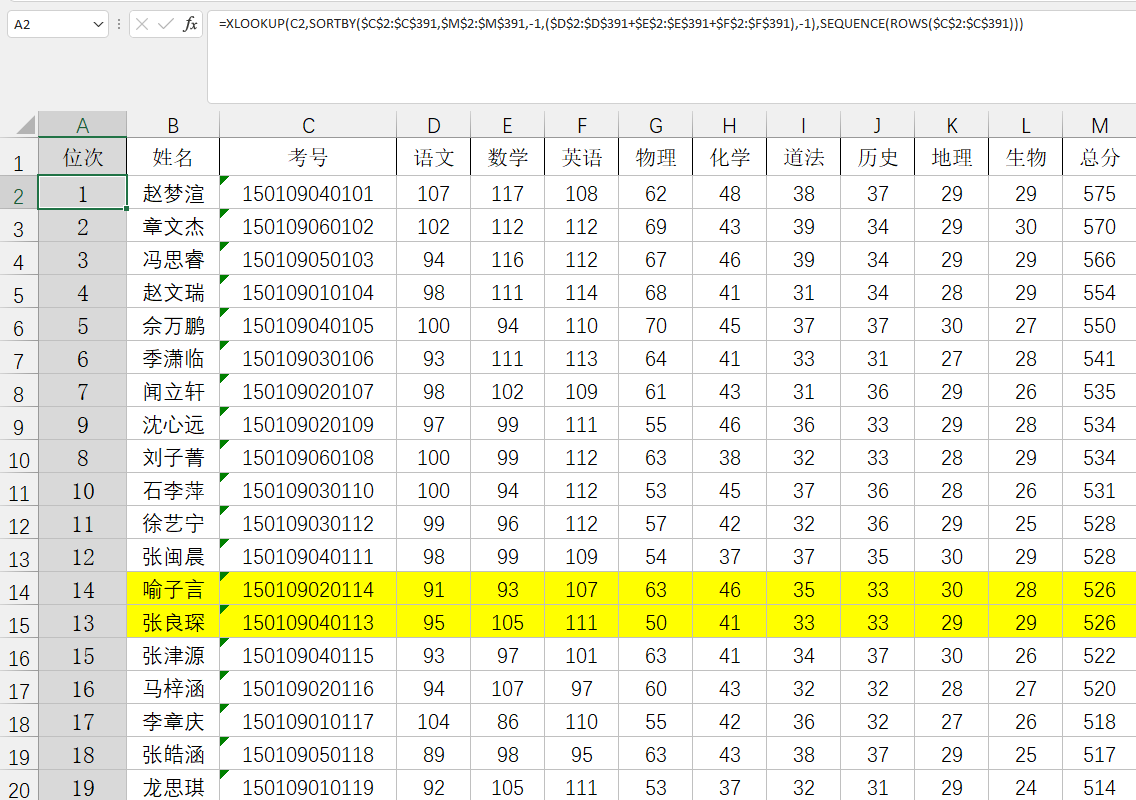Click the formula bar options dots handle
The image size is (1136, 800).
point(119,25)
